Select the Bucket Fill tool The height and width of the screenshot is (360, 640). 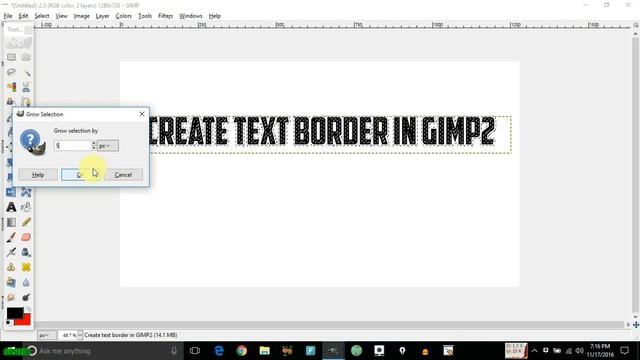[26, 207]
